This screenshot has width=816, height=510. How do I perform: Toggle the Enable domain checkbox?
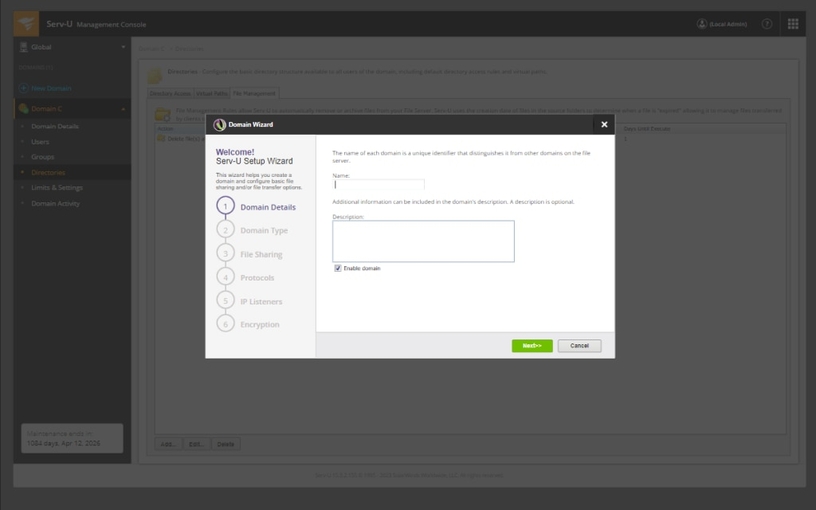coord(338,269)
